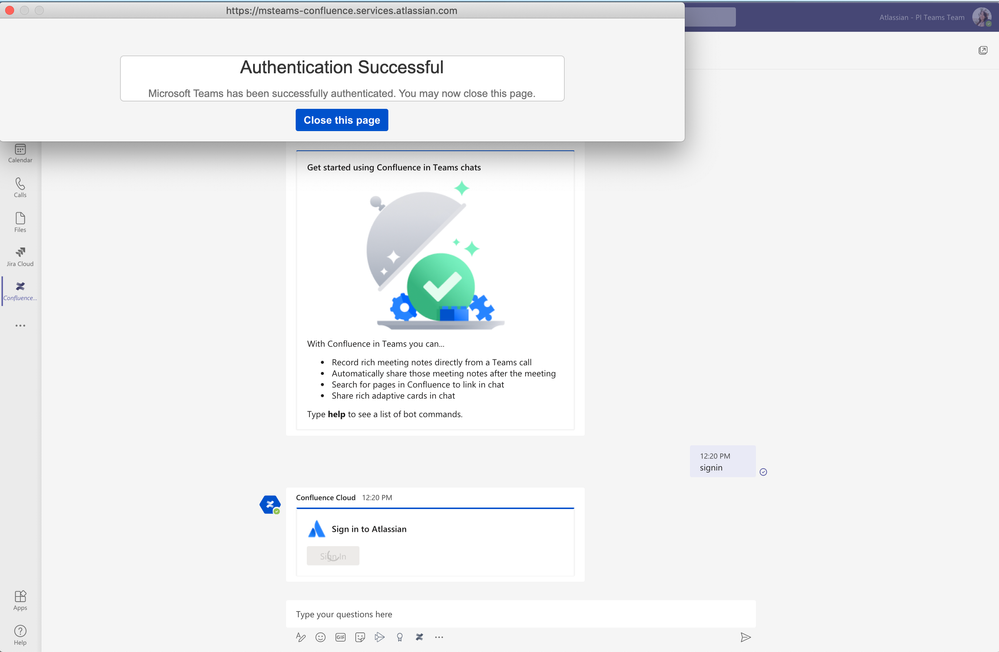999x652 pixels.
Task: Click the popup URL title bar text
Action: tap(341, 10)
